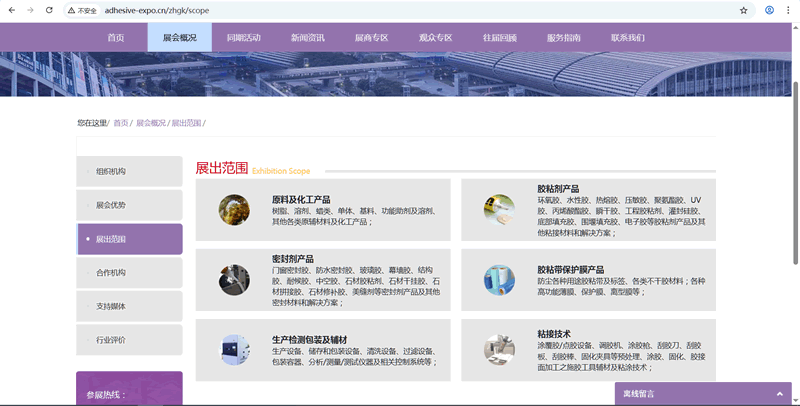Bookmark this page with star icon

pyautogui.click(x=743, y=10)
